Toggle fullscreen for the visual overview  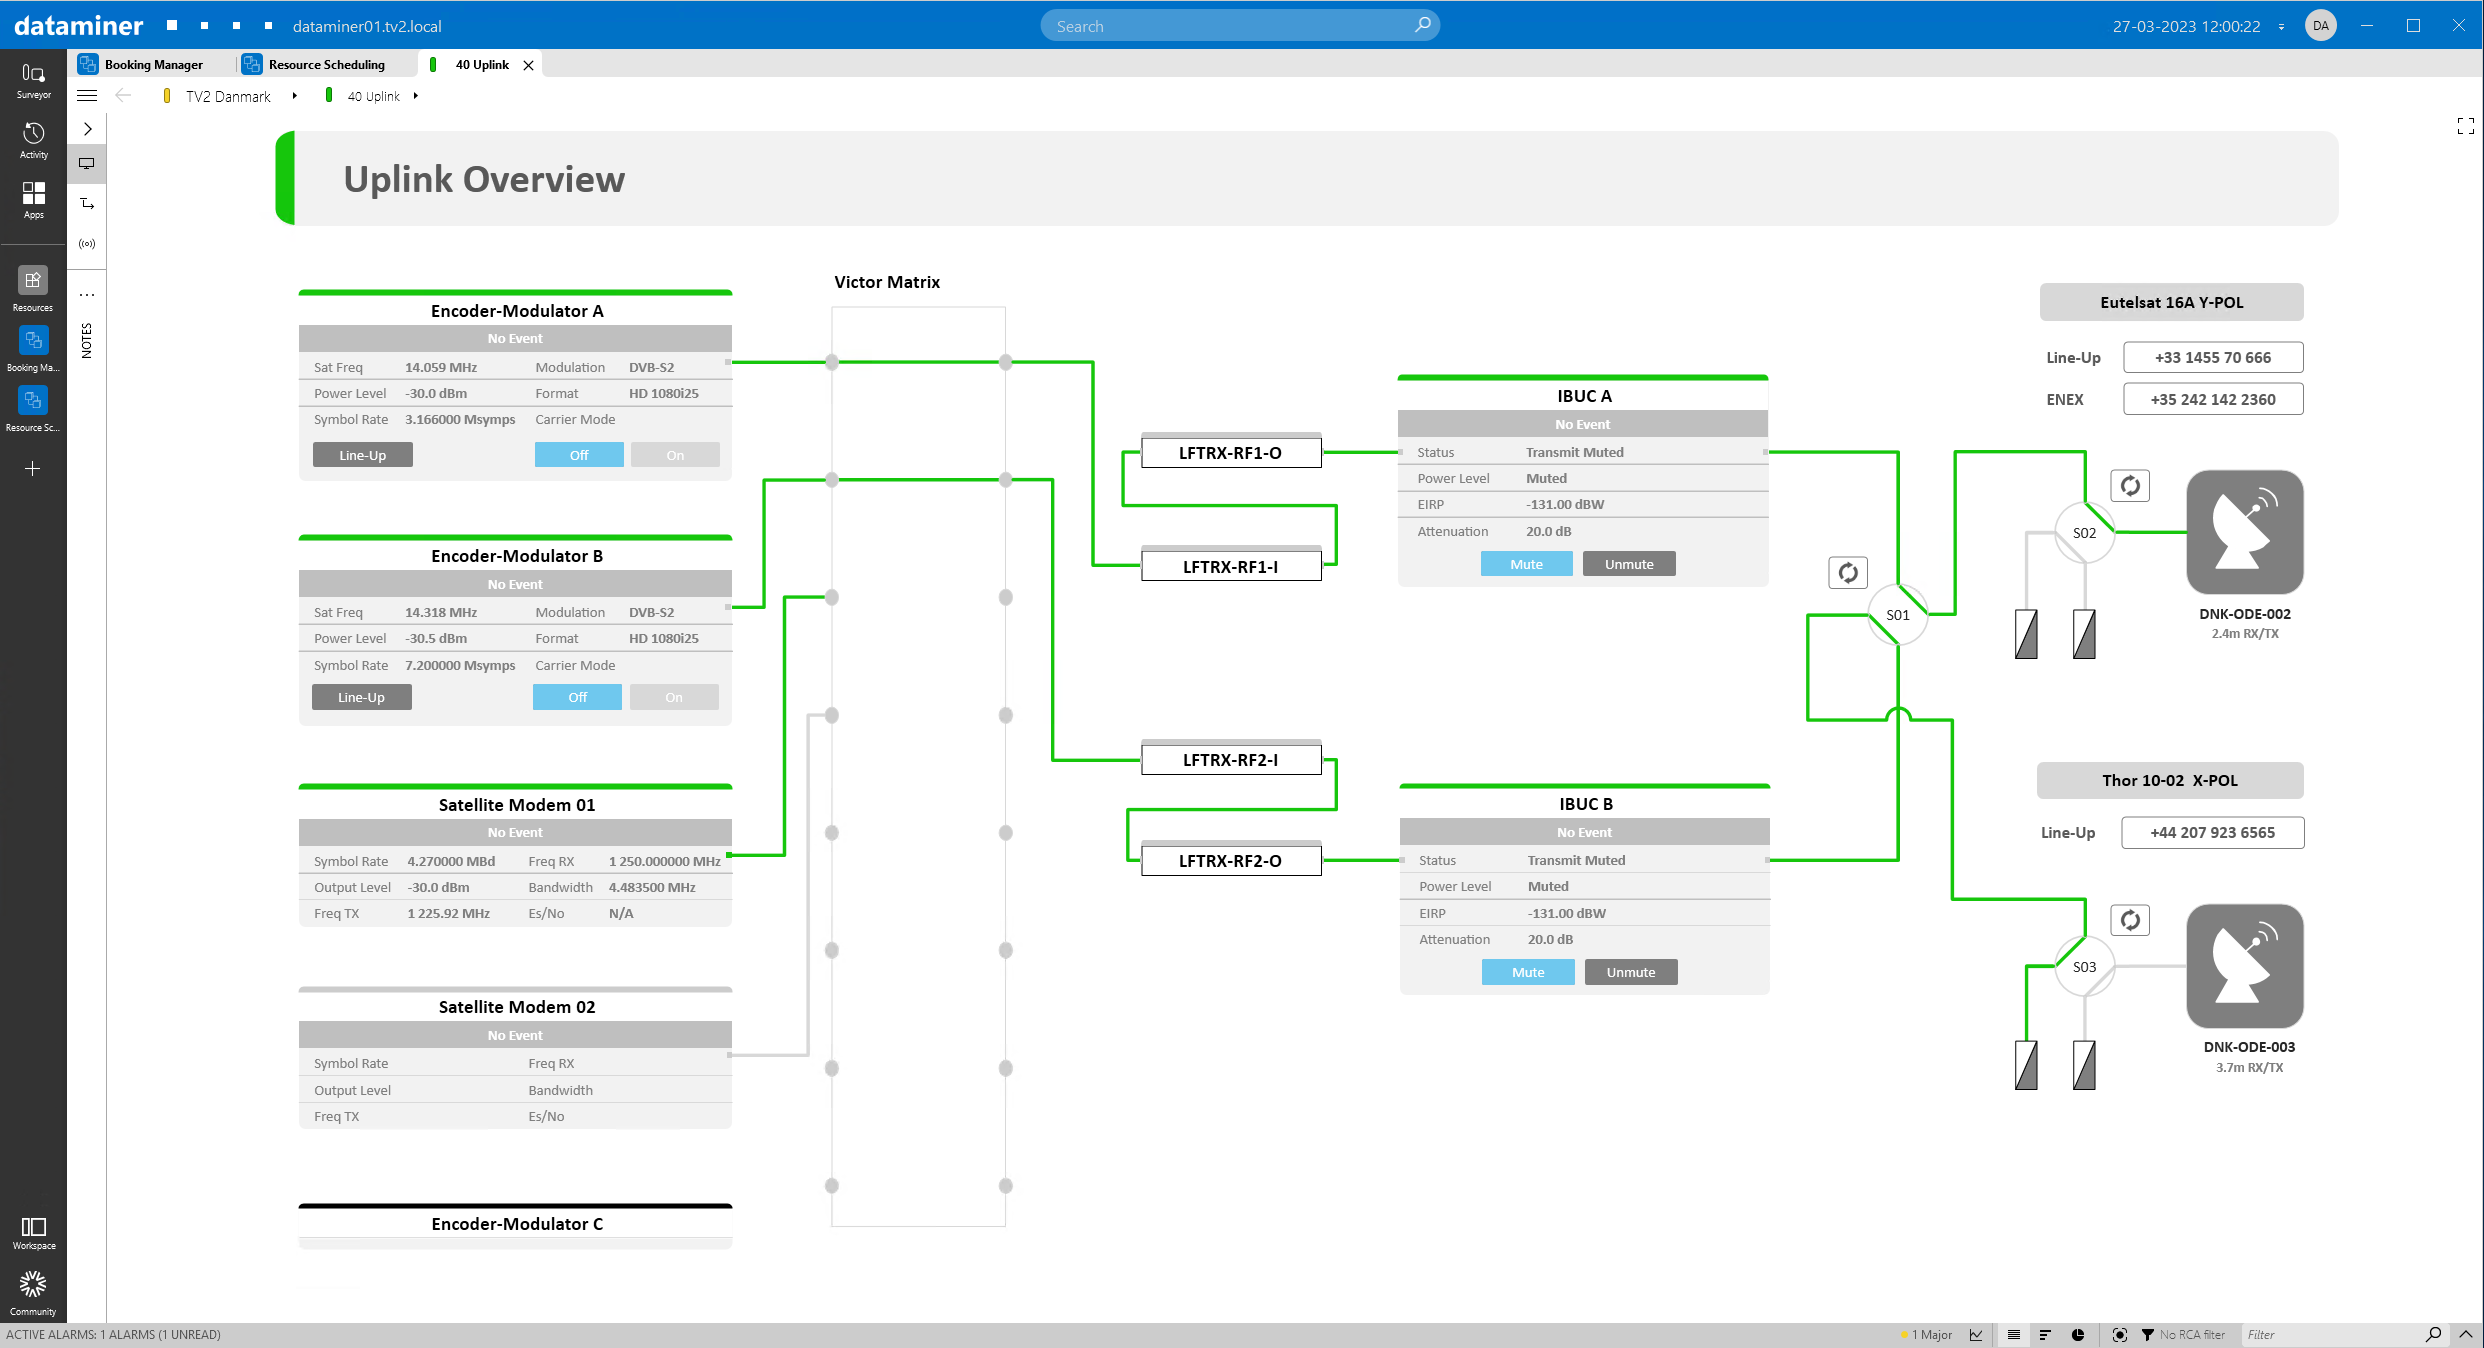tap(2466, 126)
